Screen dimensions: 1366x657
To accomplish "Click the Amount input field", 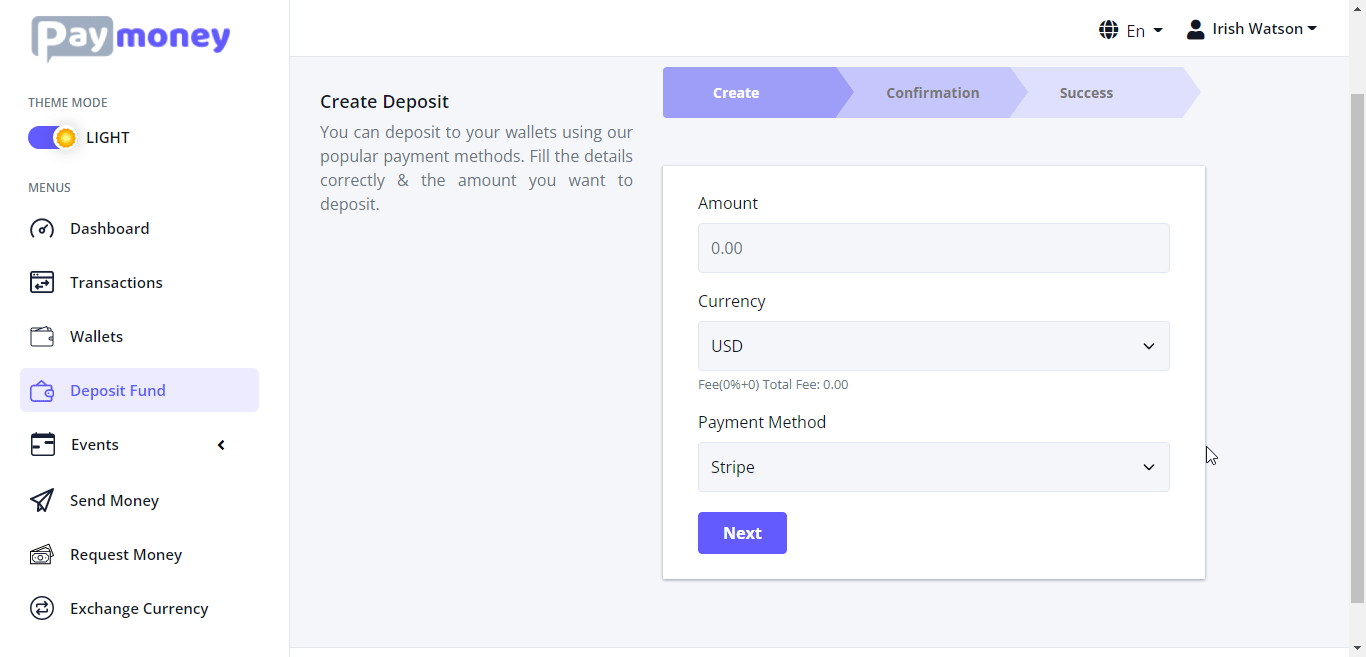I will [933, 248].
